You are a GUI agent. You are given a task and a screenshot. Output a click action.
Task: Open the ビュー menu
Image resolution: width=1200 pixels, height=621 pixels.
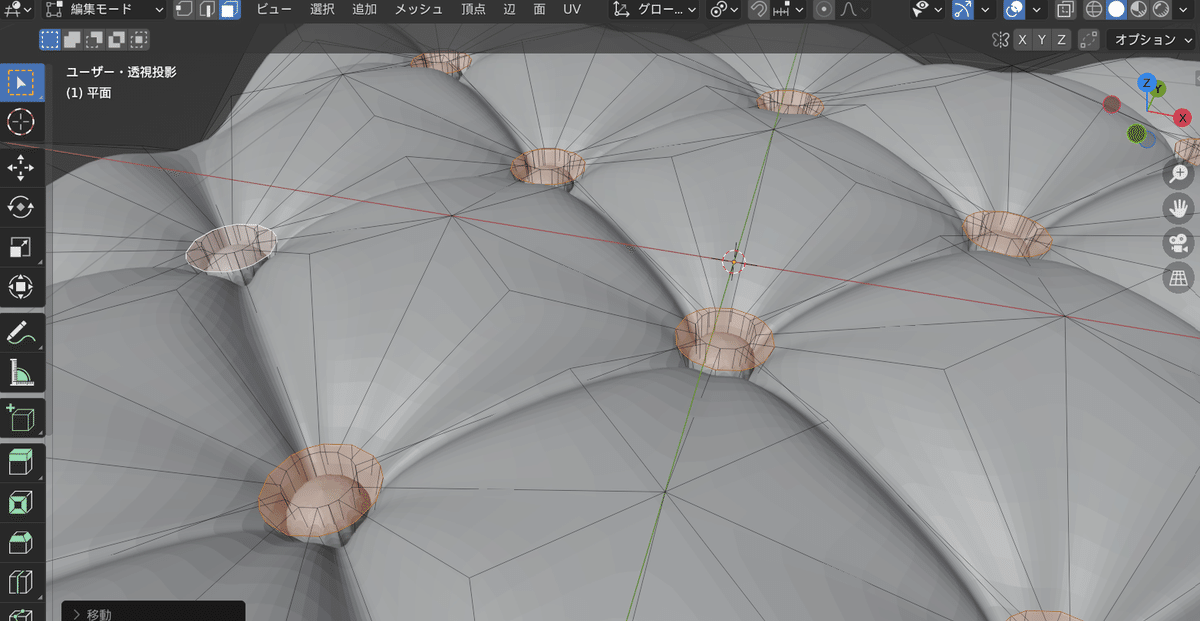click(x=275, y=10)
